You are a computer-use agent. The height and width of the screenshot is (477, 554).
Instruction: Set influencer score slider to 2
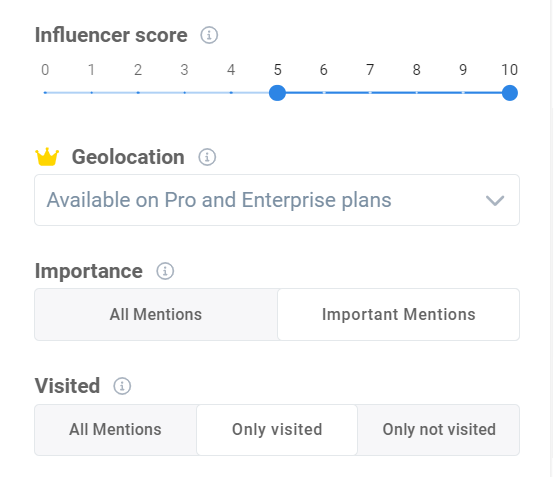point(138,93)
